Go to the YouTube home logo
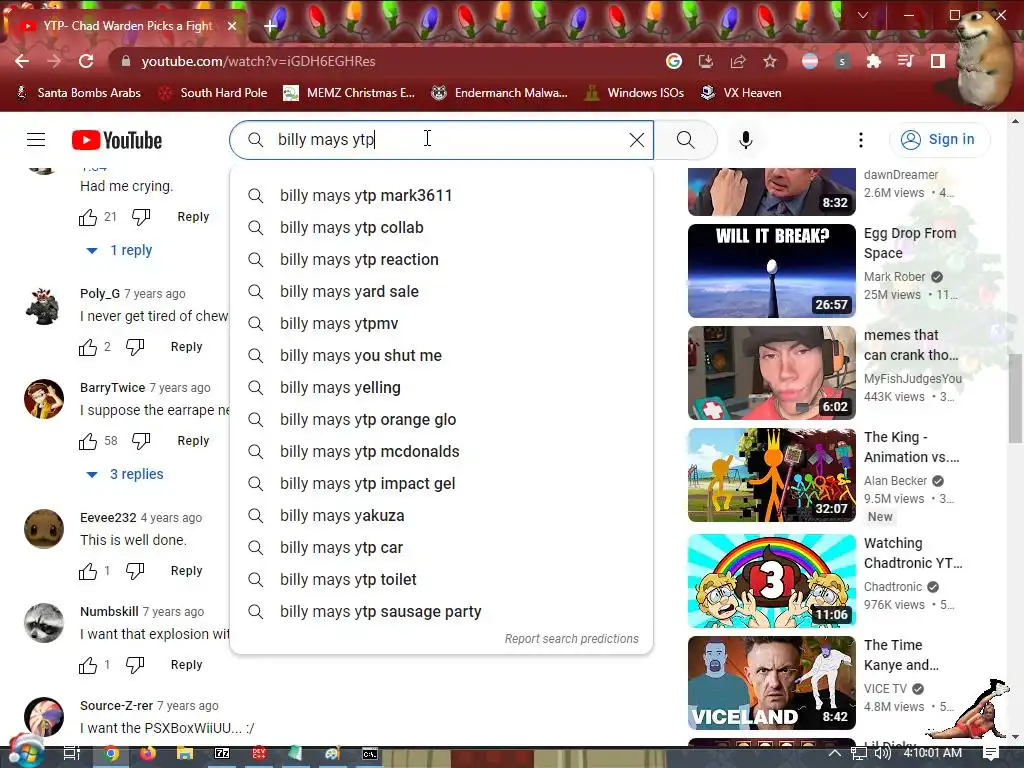This screenshot has height=768, width=1024. [x=117, y=140]
